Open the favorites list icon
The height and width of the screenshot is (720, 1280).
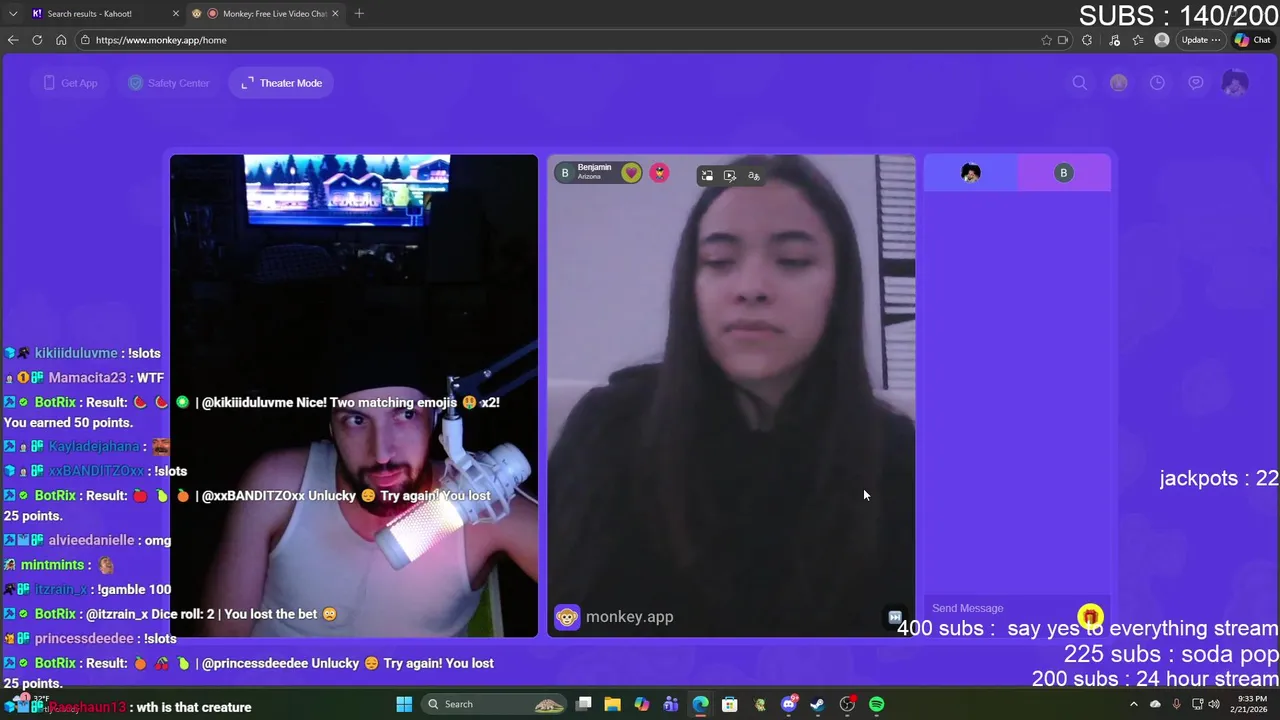[x=1138, y=40]
